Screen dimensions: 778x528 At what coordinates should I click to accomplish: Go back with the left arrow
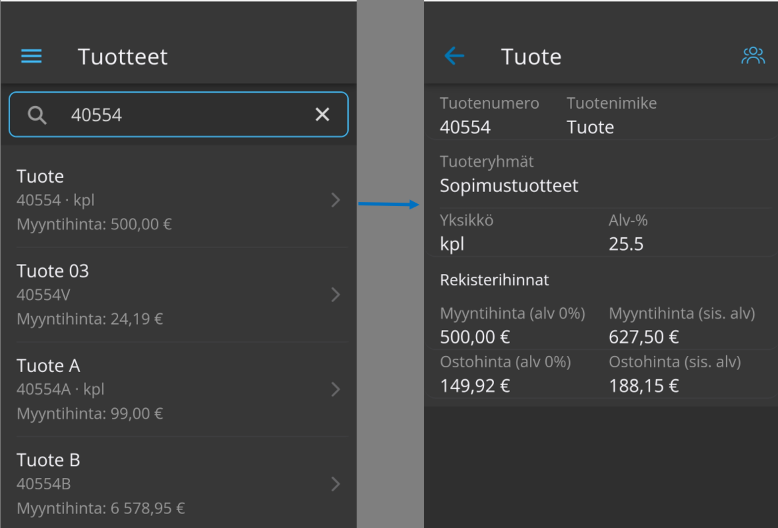454,56
